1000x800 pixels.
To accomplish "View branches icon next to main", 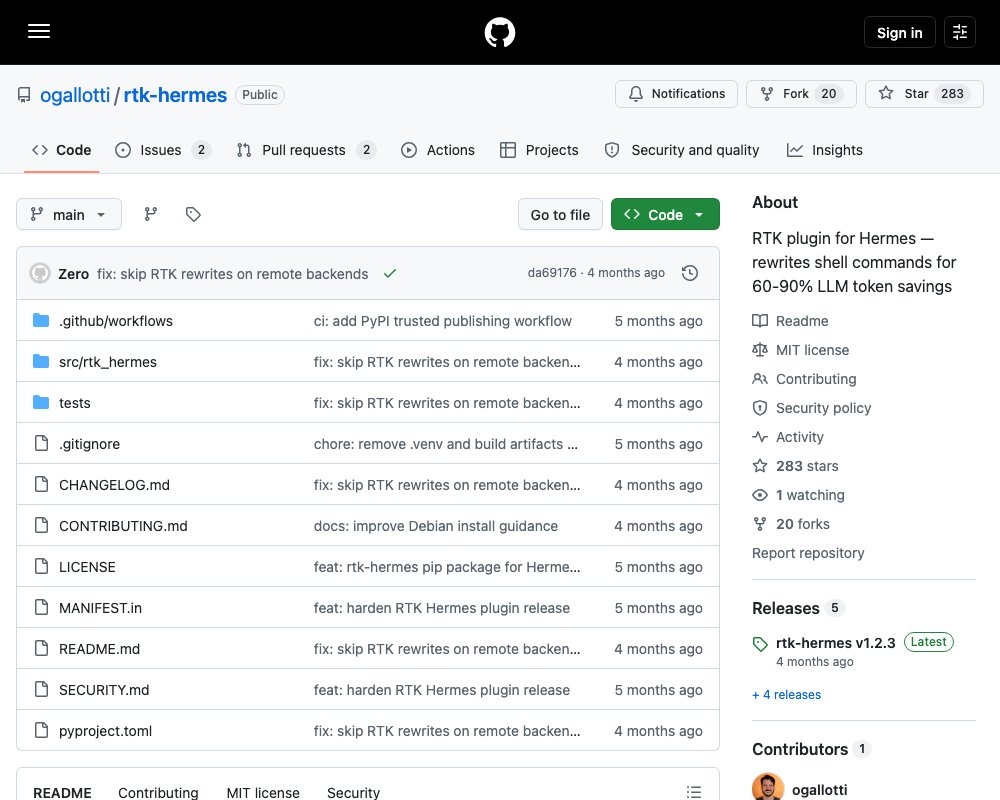I will point(151,214).
